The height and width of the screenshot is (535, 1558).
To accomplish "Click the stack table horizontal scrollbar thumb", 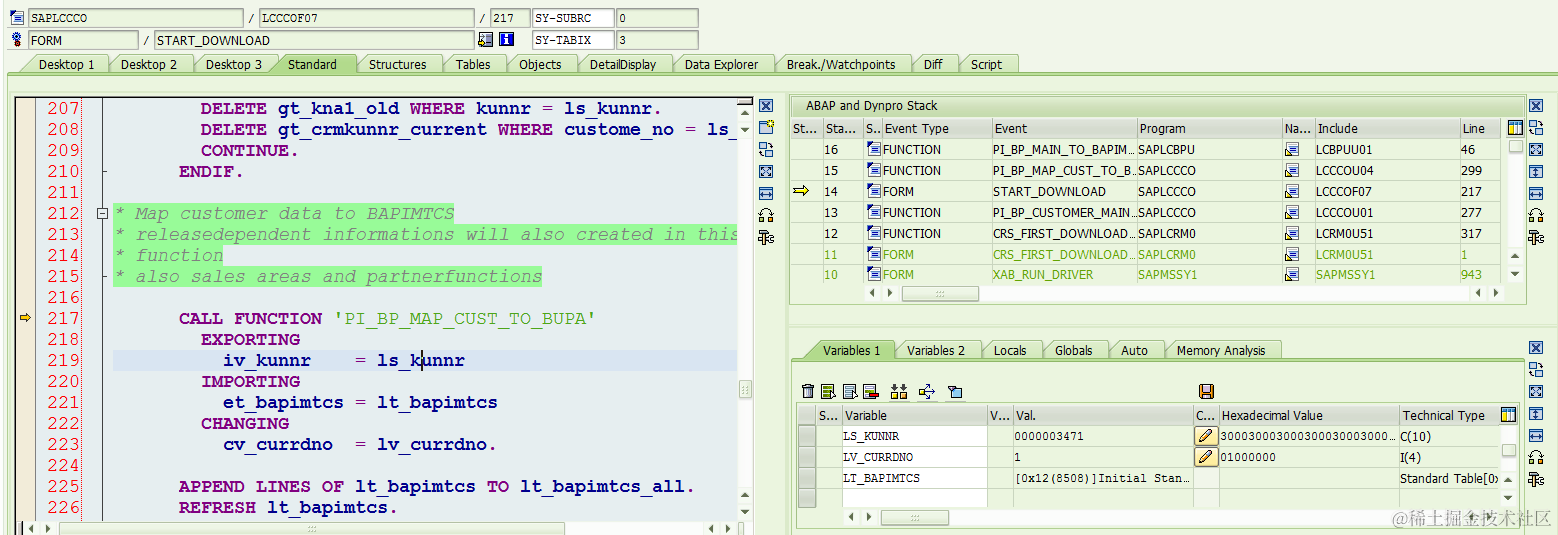I will click(x=940, y=294).
